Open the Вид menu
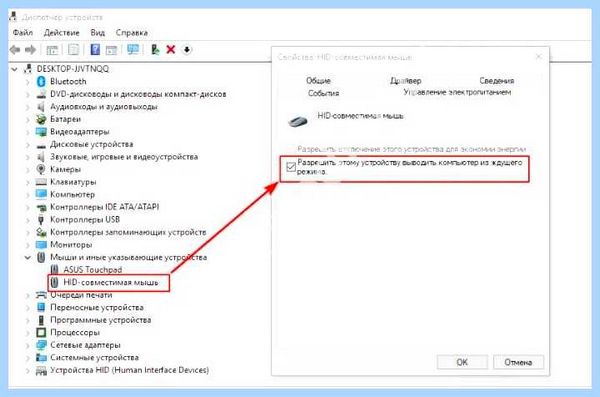The image size is (600, 397). [x=98, y=33]
